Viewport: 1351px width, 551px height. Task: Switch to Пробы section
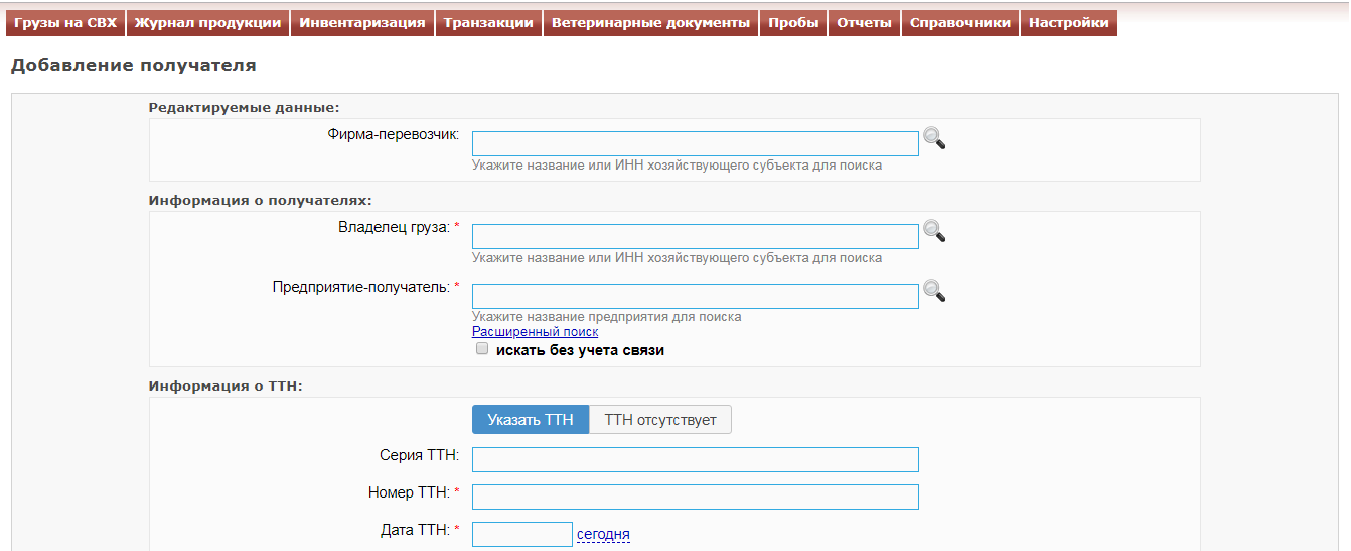coord(793,23)
